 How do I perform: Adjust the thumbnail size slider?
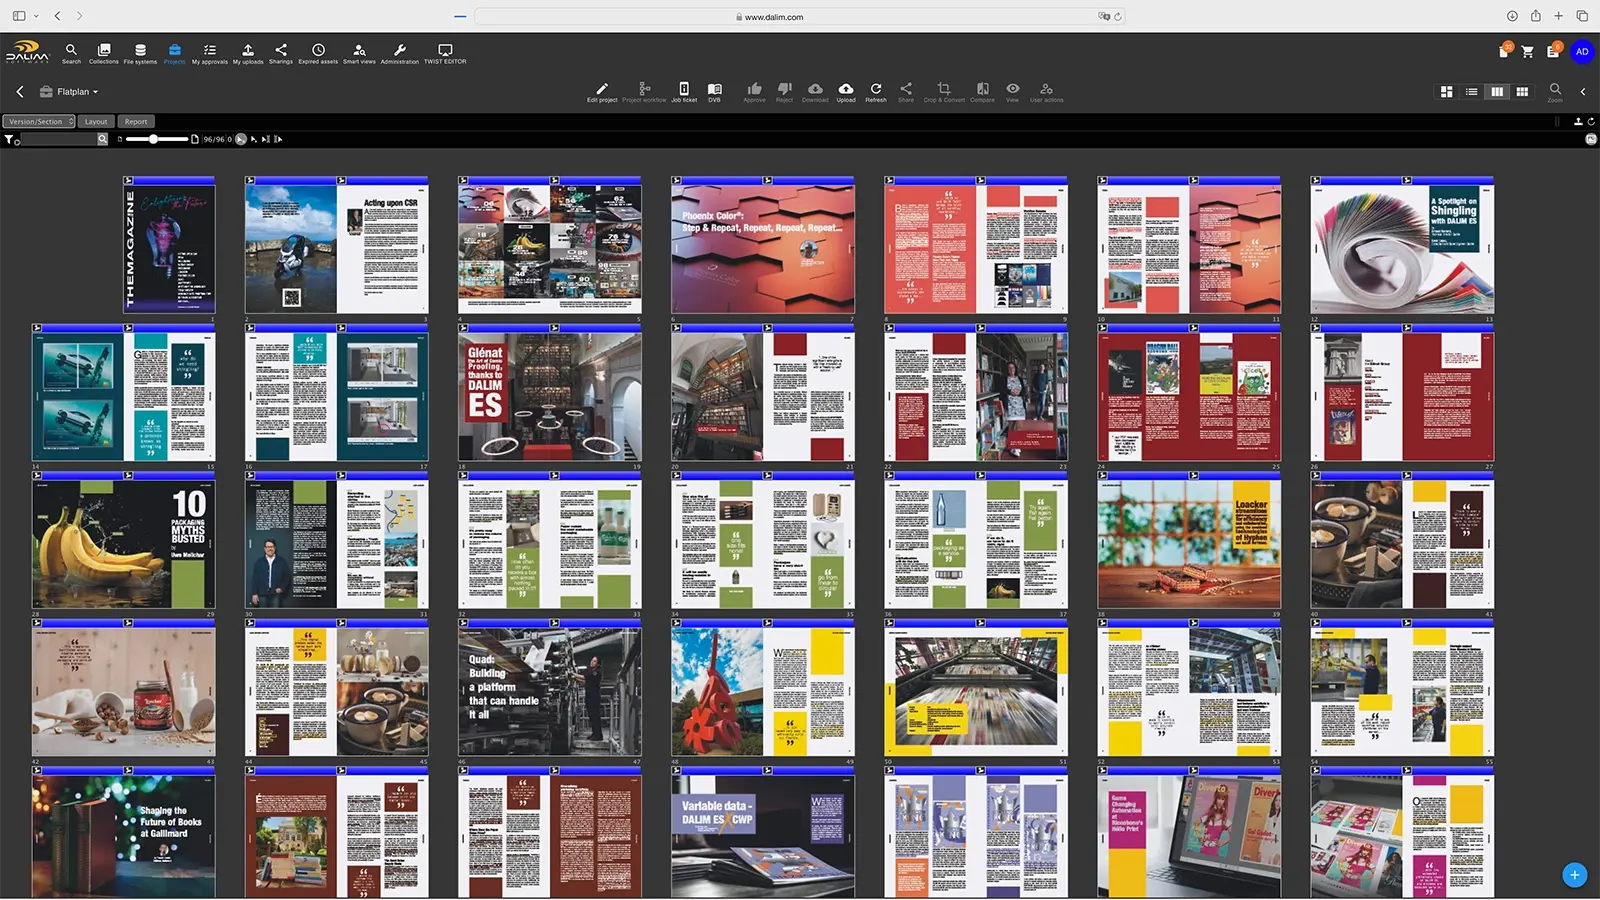(153, 139)
